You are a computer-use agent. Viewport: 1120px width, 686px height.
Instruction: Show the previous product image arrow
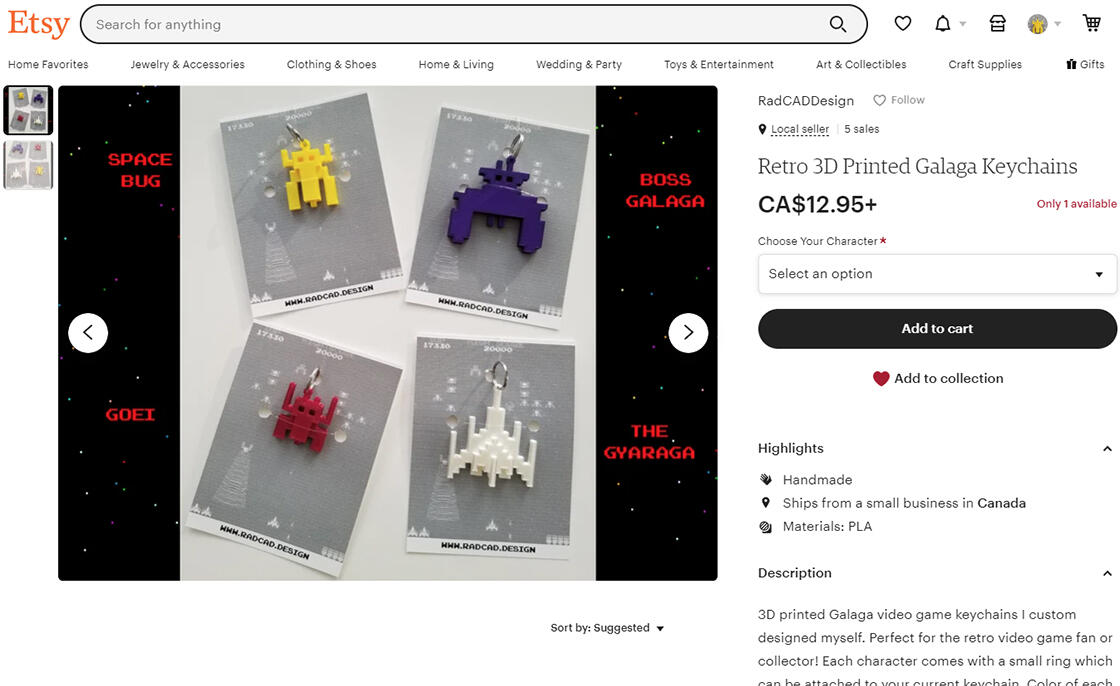pos(88,333)
